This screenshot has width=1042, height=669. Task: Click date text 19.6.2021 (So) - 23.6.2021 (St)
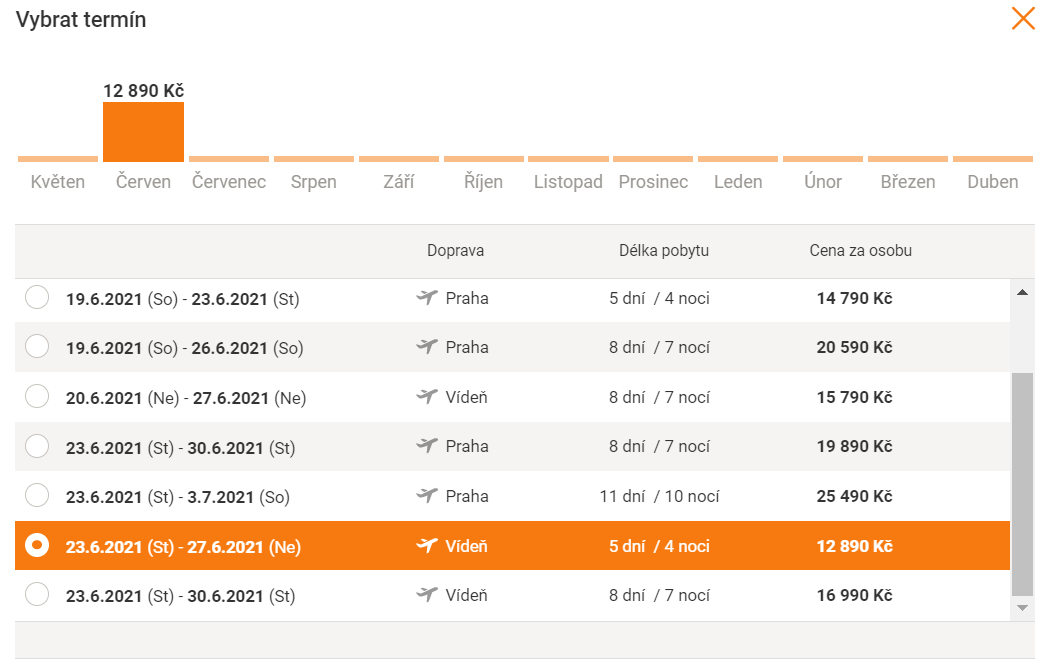[183, 299]
